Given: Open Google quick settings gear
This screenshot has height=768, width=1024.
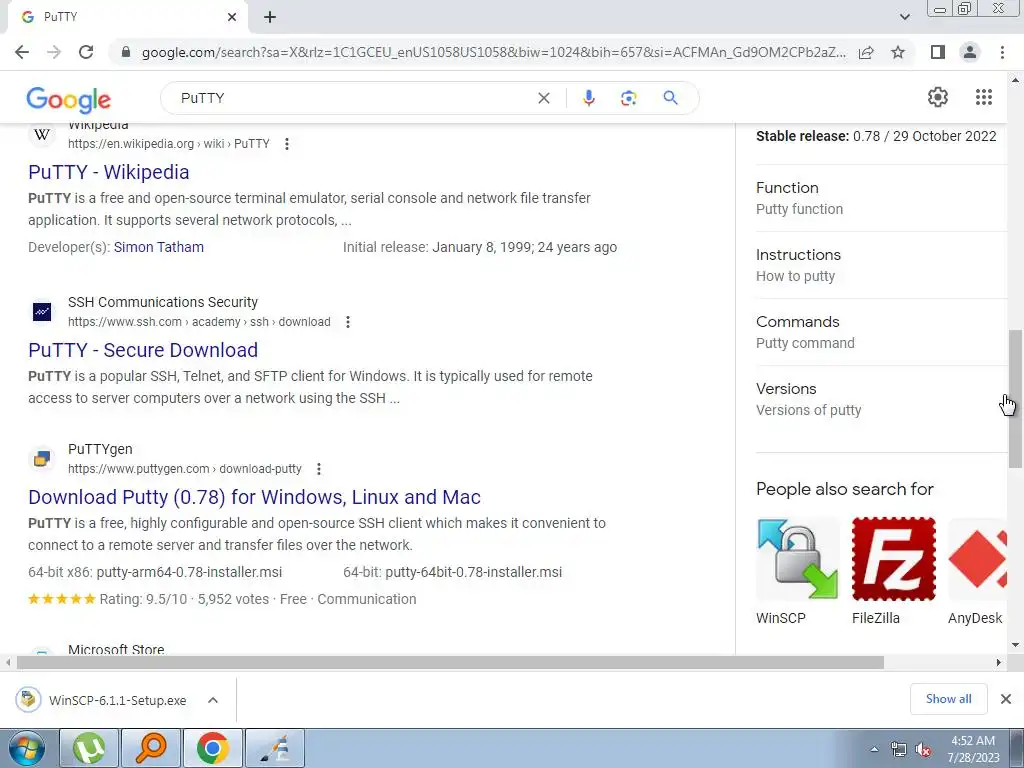Looking at the screenshot, I should point(938,97).
